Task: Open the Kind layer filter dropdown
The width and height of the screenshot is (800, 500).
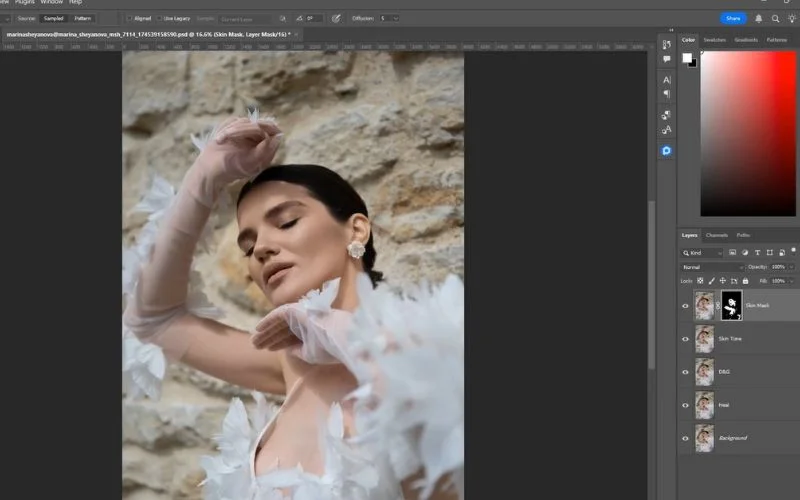Action: click(x=702, y=253)
